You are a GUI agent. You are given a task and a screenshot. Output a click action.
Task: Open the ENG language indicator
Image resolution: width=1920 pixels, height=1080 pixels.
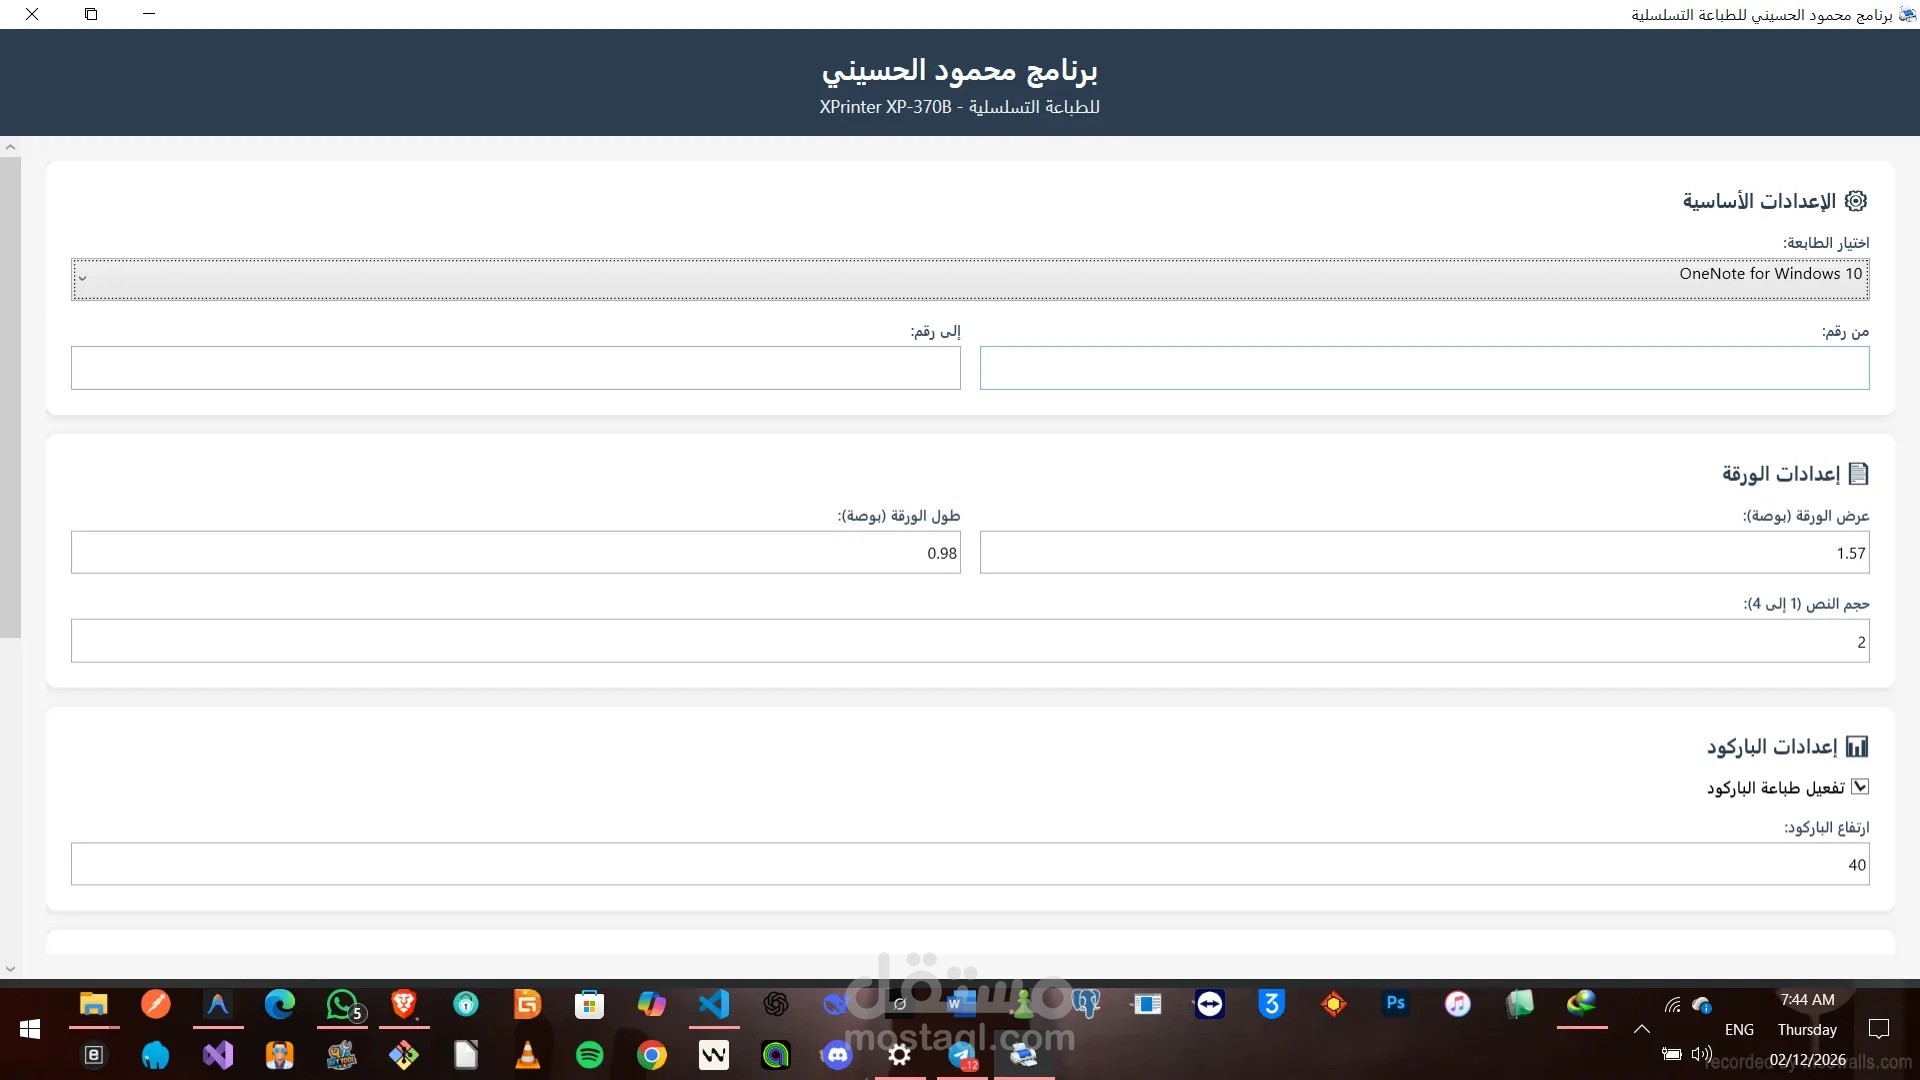[1739, 1029]
